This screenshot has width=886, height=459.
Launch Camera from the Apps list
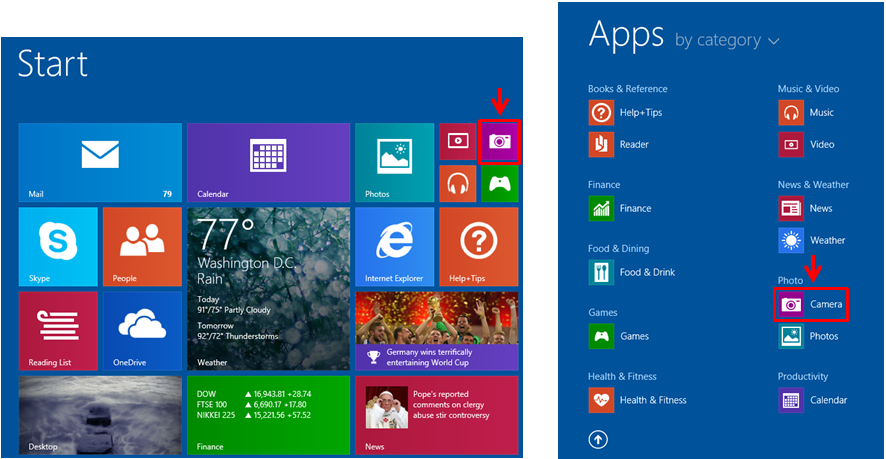(812, 304)
